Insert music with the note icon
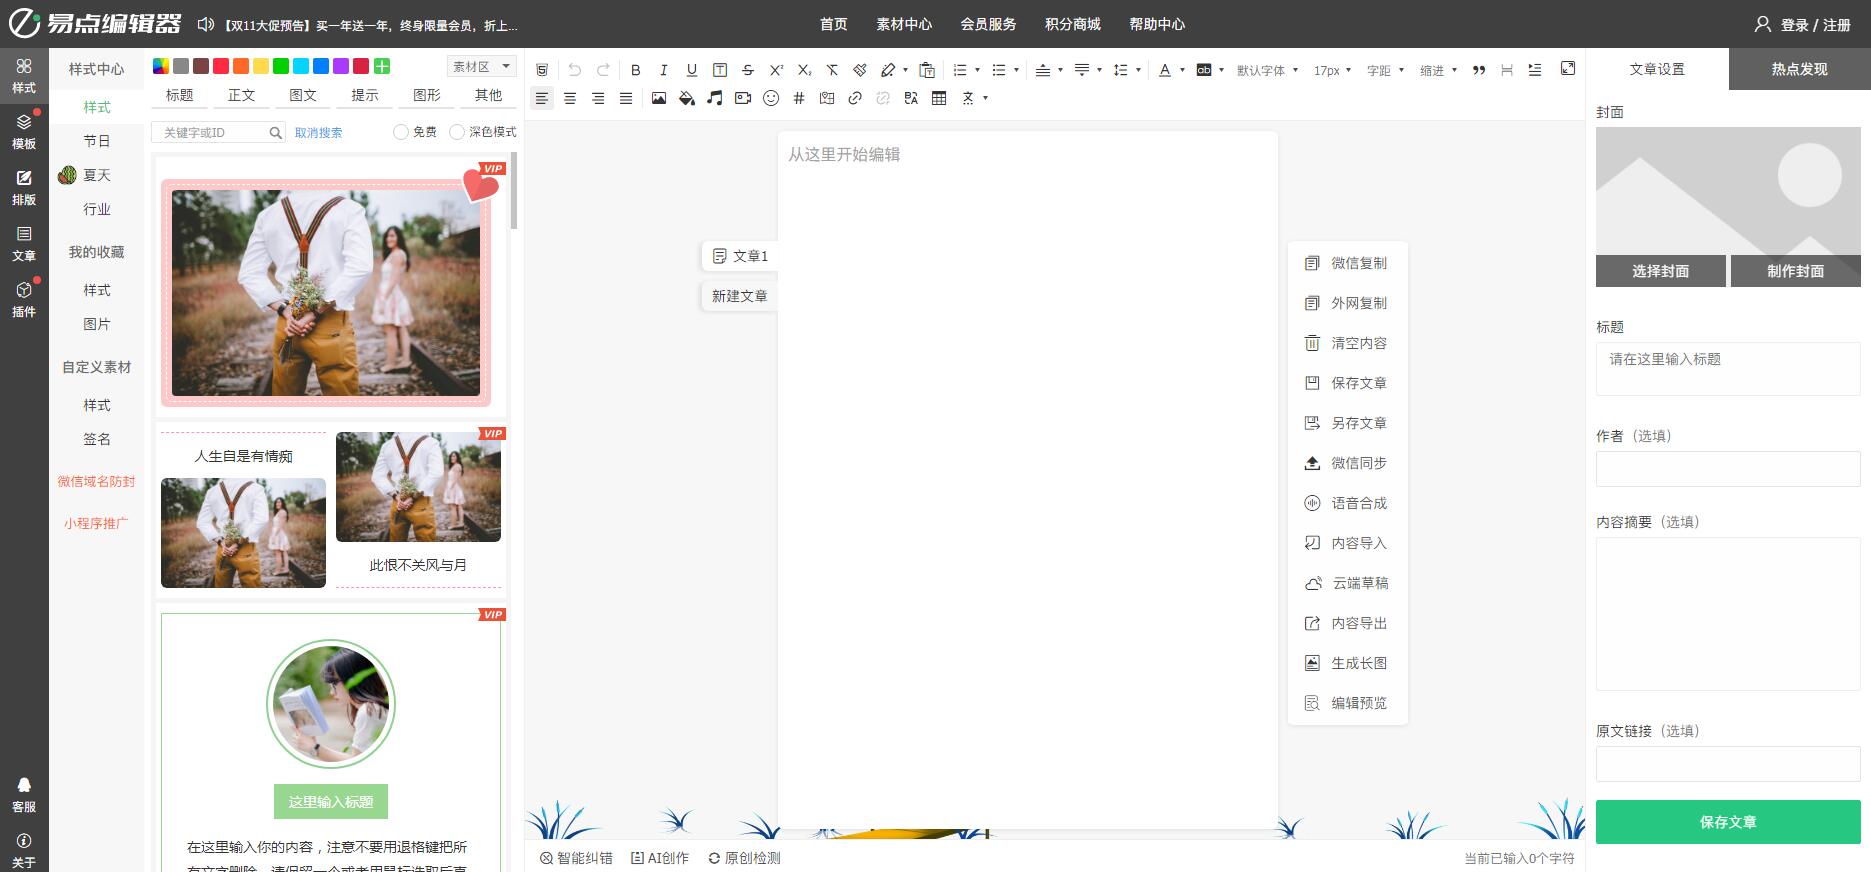The width and height of the screenshot is (1871, 872). (x=714, y=98)
